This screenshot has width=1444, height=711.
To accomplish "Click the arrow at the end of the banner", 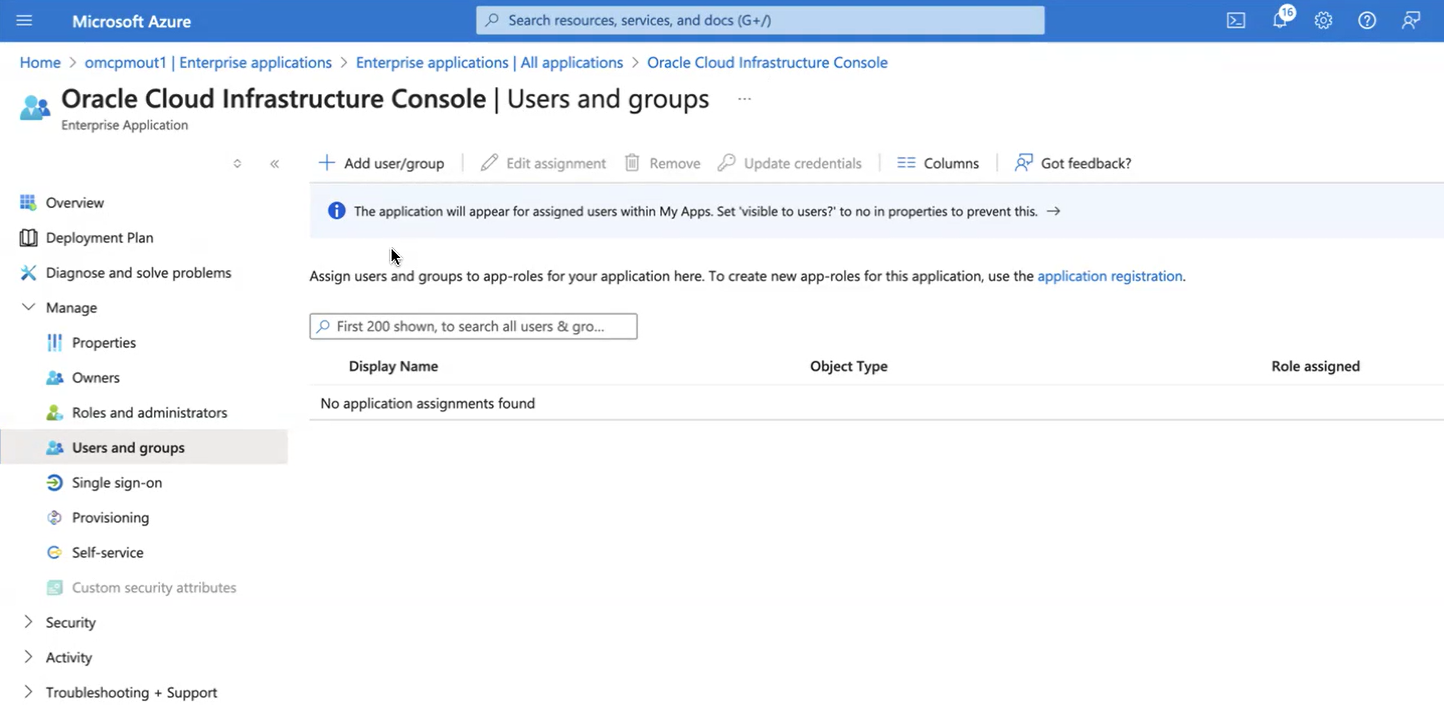I will [1052, 211].
